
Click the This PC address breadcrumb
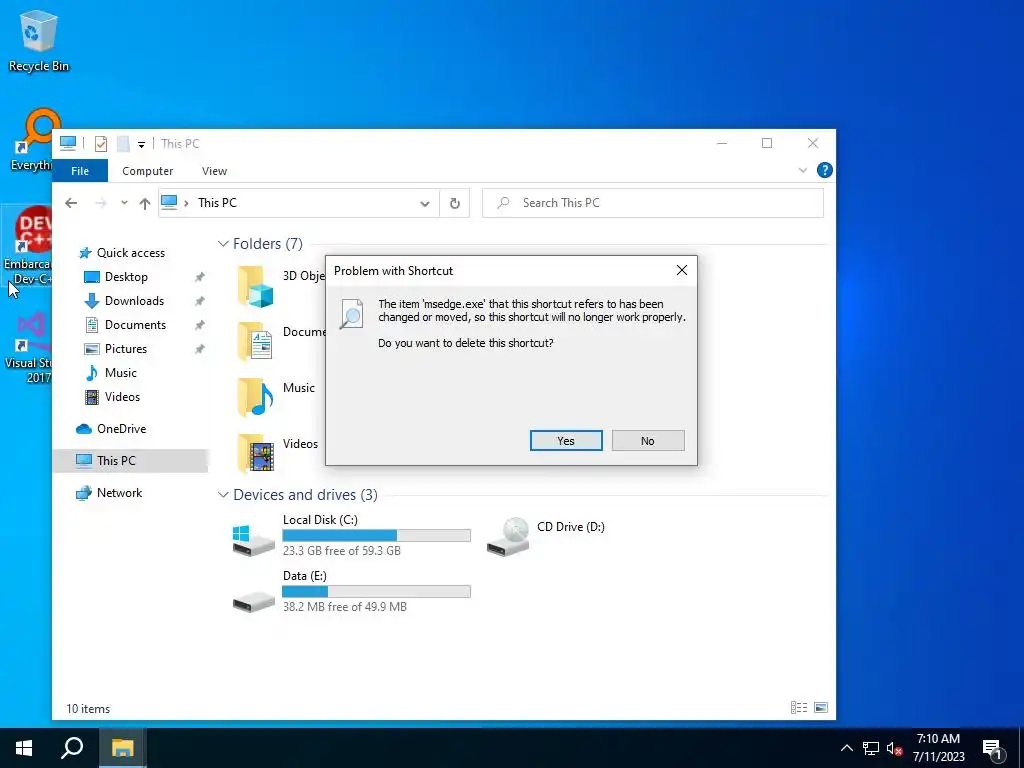click(217, 203)
